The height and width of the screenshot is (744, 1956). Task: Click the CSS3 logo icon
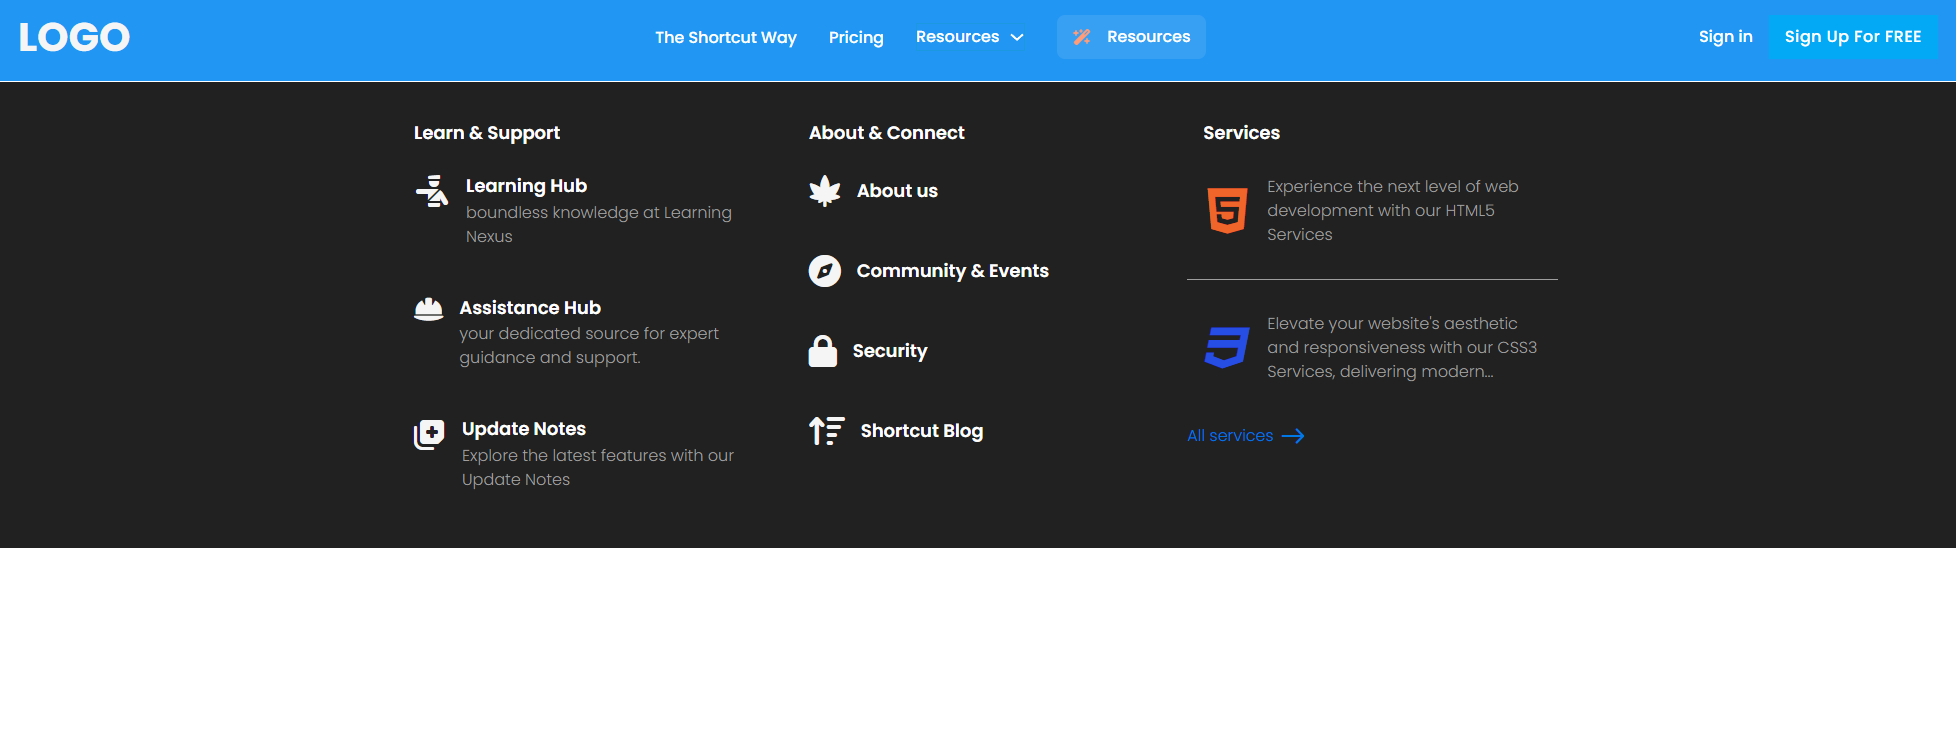click(1227, 347)
